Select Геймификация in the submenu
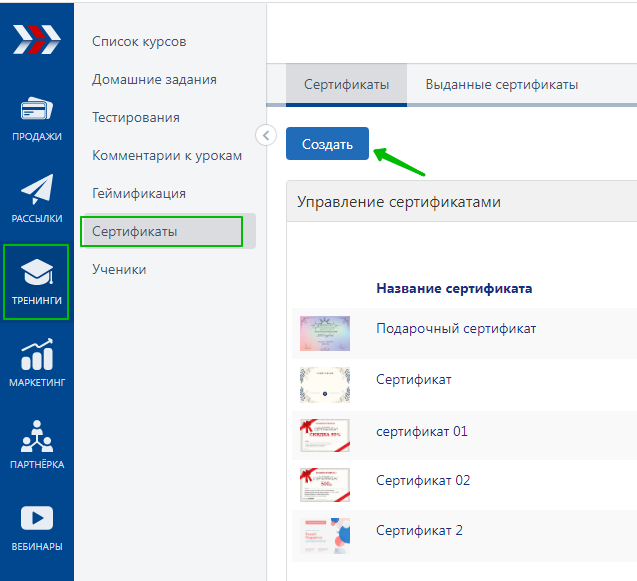The height and width of the screenshot is (581, 637). 139,193
